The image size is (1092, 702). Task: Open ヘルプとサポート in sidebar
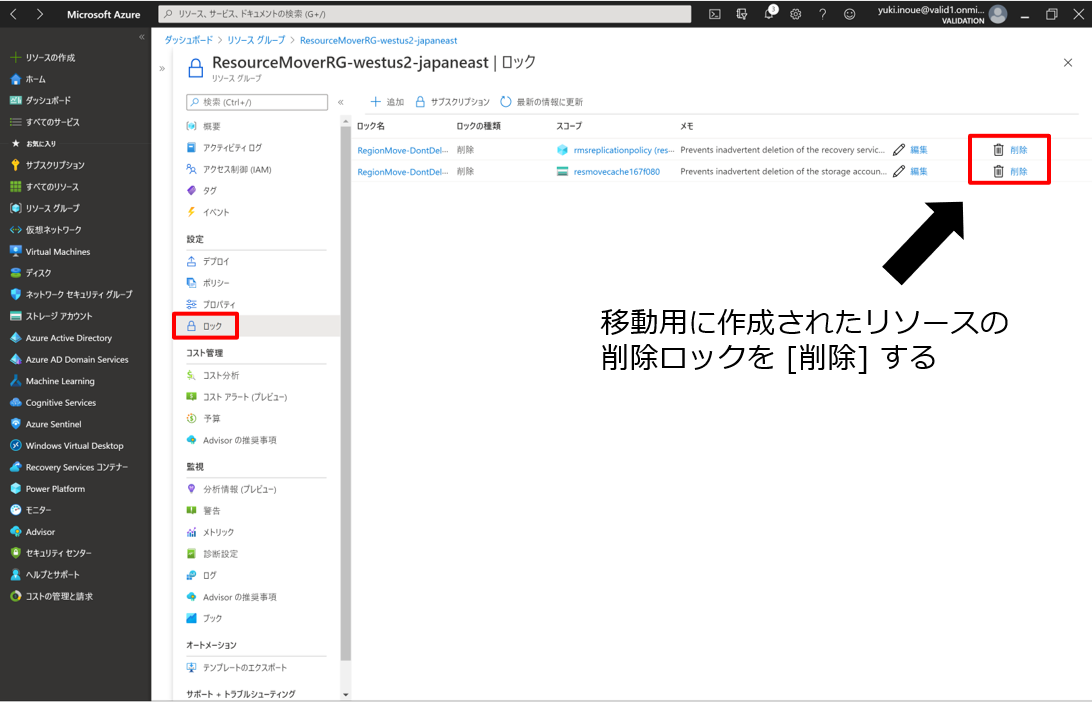pos(45,575)
